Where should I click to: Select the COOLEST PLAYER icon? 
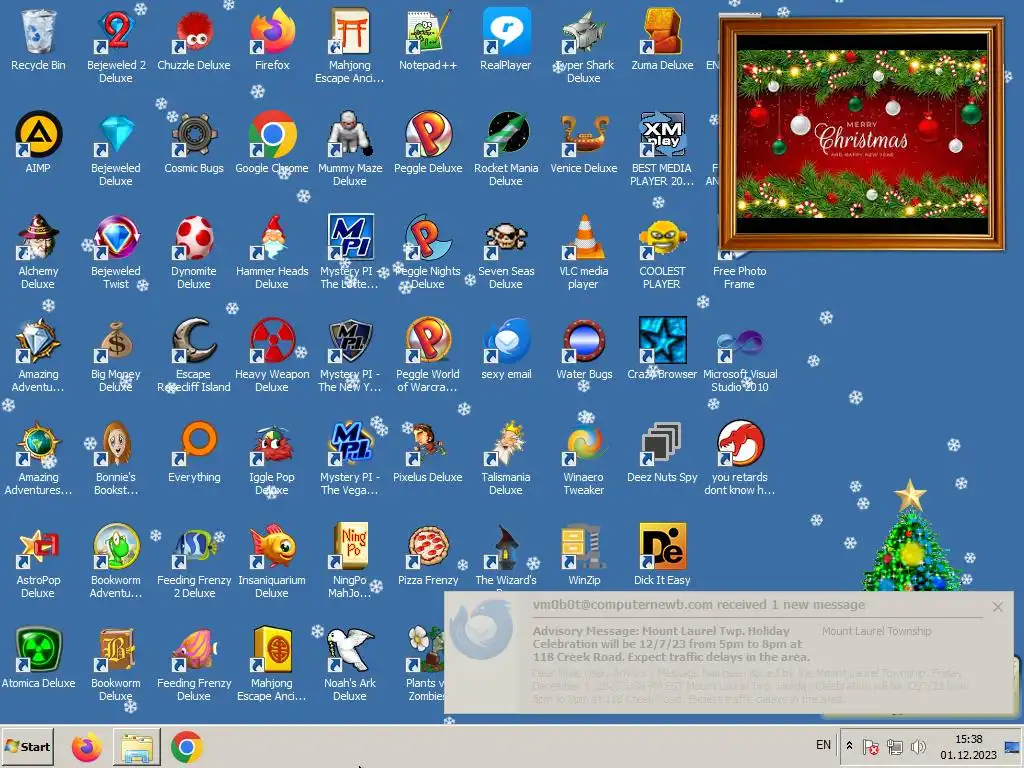click(662, 237)
